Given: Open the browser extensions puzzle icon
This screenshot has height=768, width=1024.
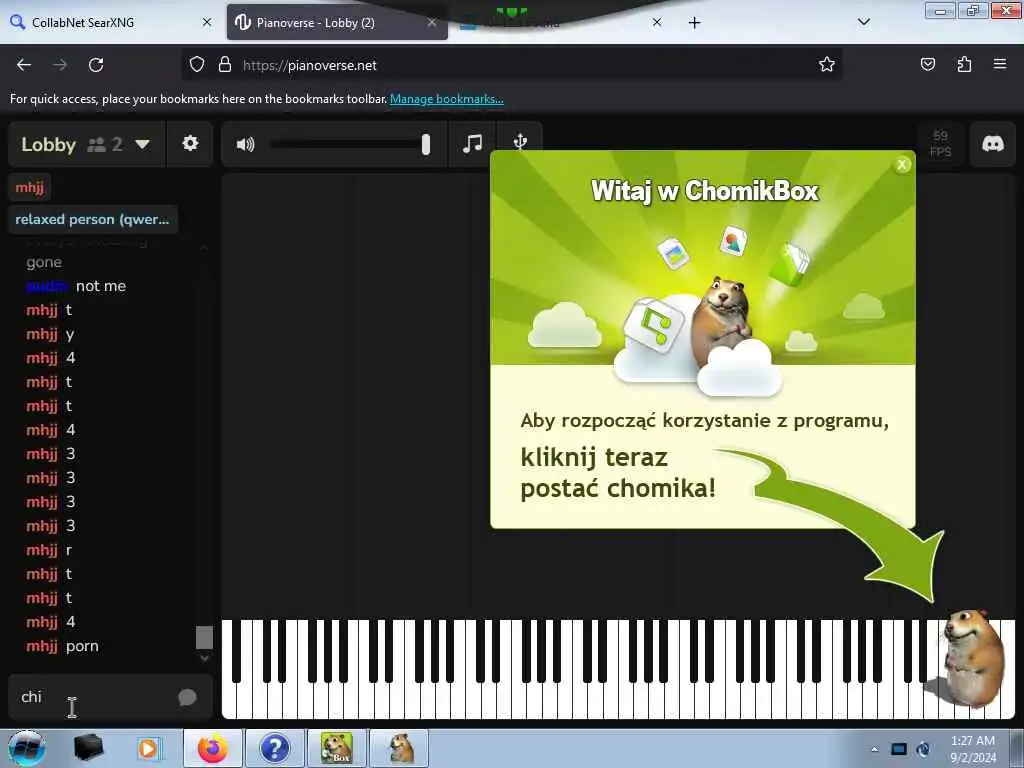Looking at the screenshot, I should pos(964,64).
